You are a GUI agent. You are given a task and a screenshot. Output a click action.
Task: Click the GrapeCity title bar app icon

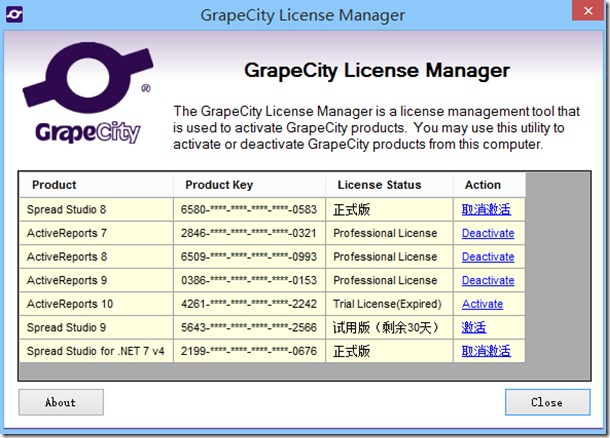[x=14, y=14]
